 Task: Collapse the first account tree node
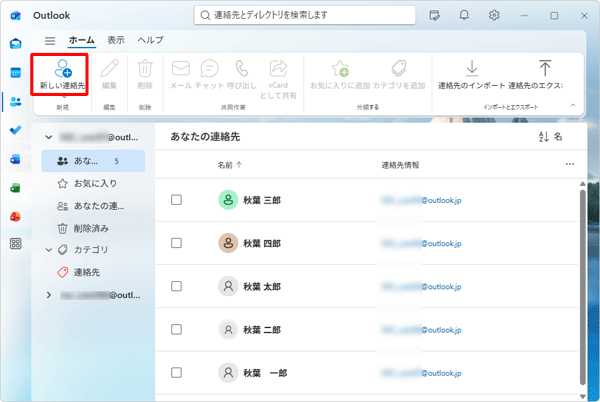click(49, 137)
